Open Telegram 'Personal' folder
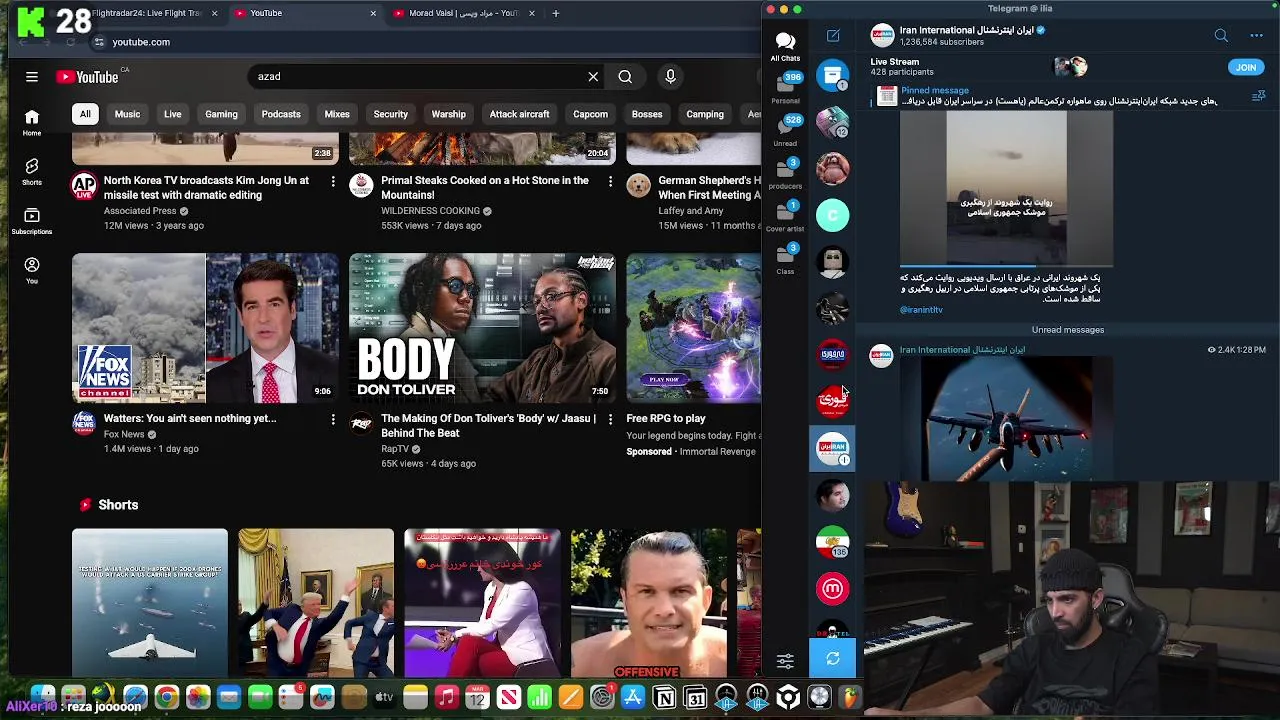1280x720 pixels. [785, 89]
